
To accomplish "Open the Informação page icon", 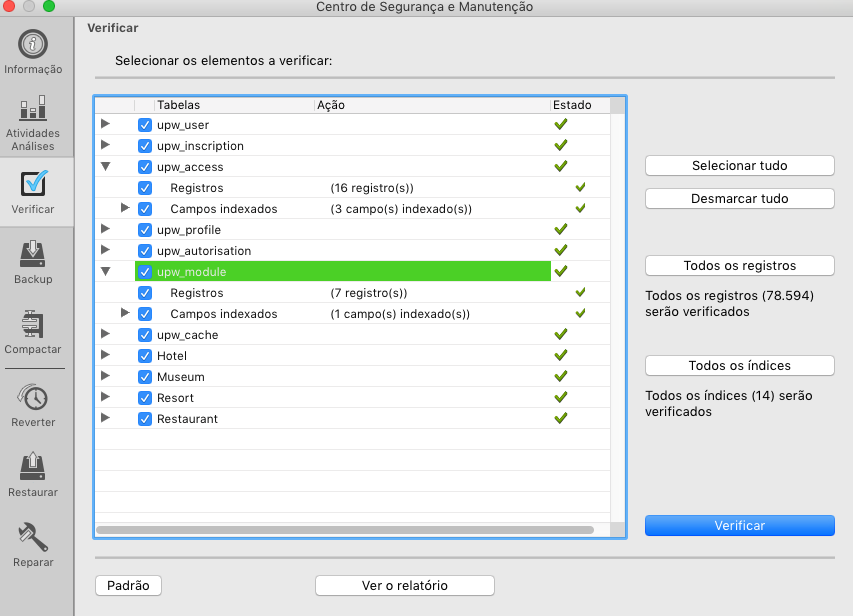I will tap(33, 45).
